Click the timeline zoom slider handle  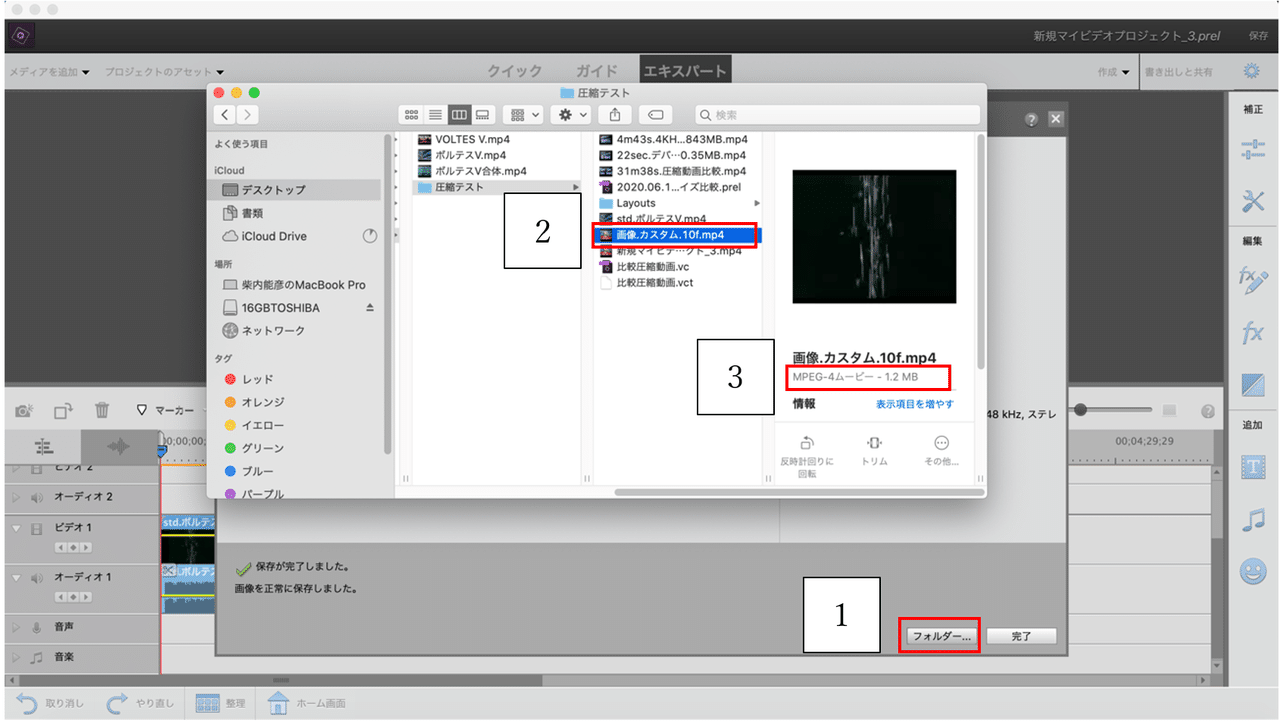(x=1080, y=410)
